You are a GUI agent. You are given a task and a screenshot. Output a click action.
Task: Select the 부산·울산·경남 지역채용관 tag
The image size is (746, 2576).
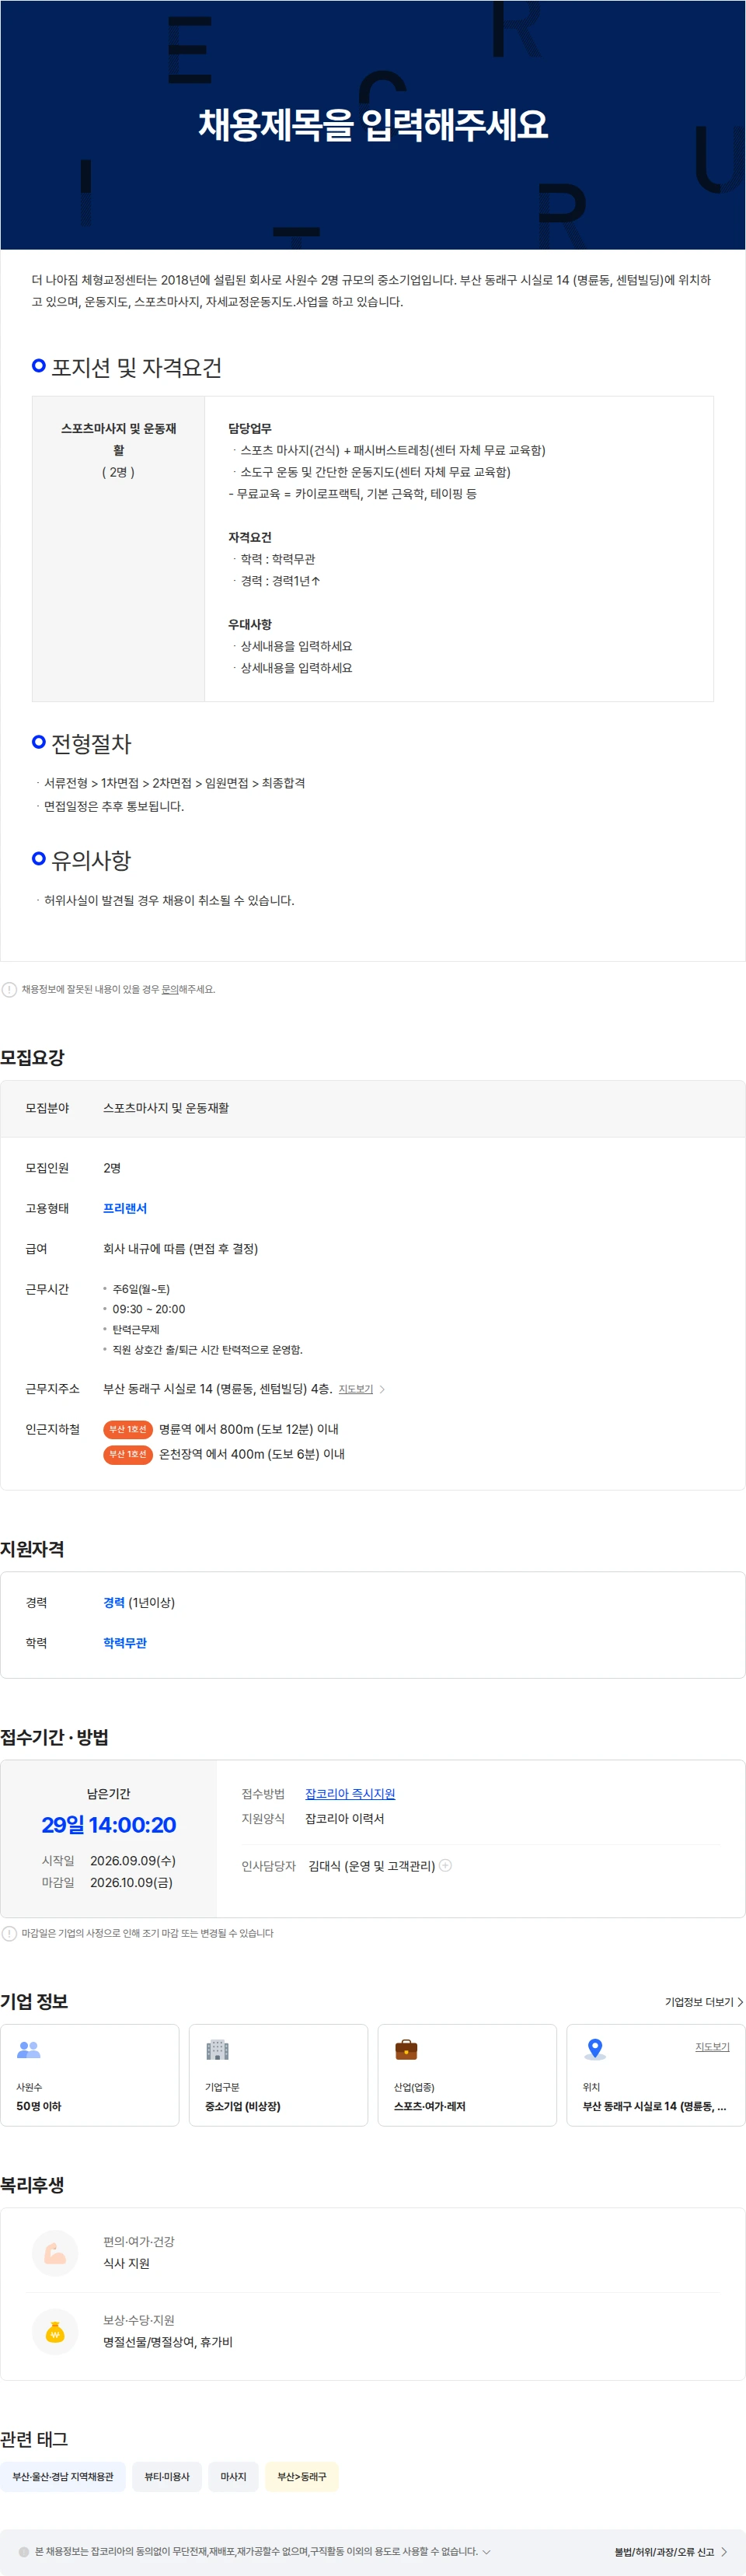[x=63, y=2476]
